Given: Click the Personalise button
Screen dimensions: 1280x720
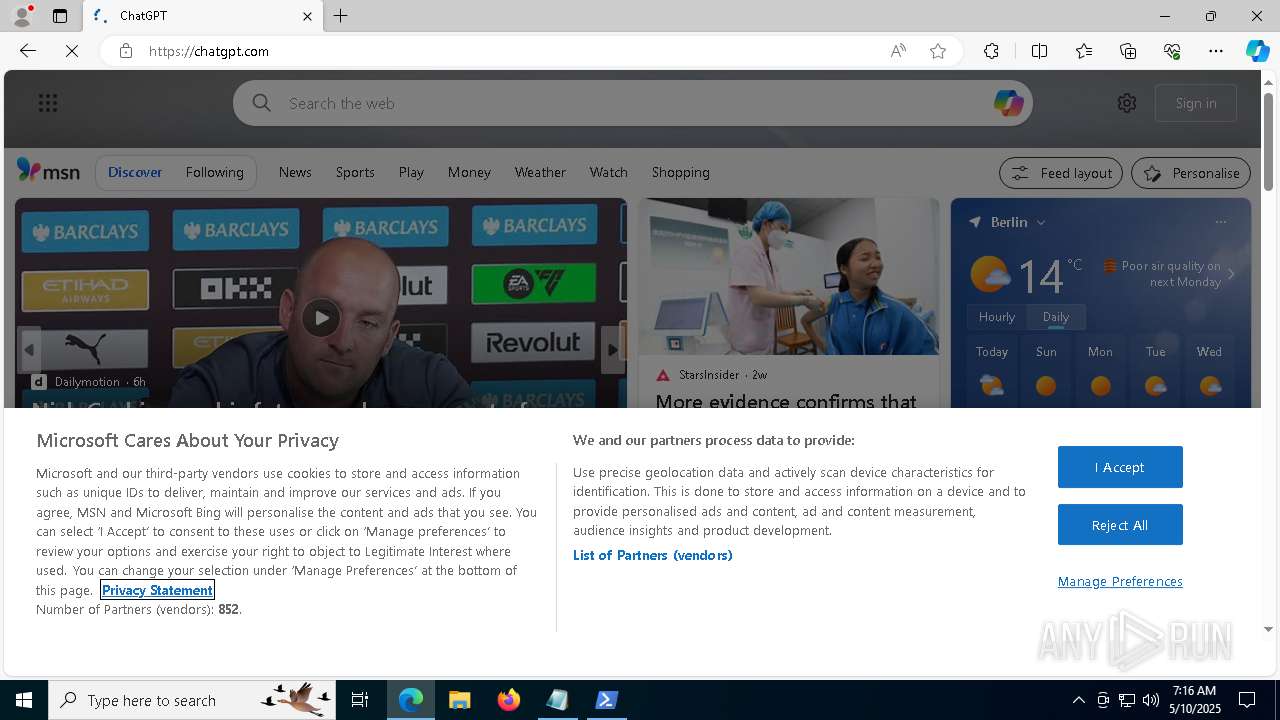Looking at the screenshot, I should [x=1191, y=173].
